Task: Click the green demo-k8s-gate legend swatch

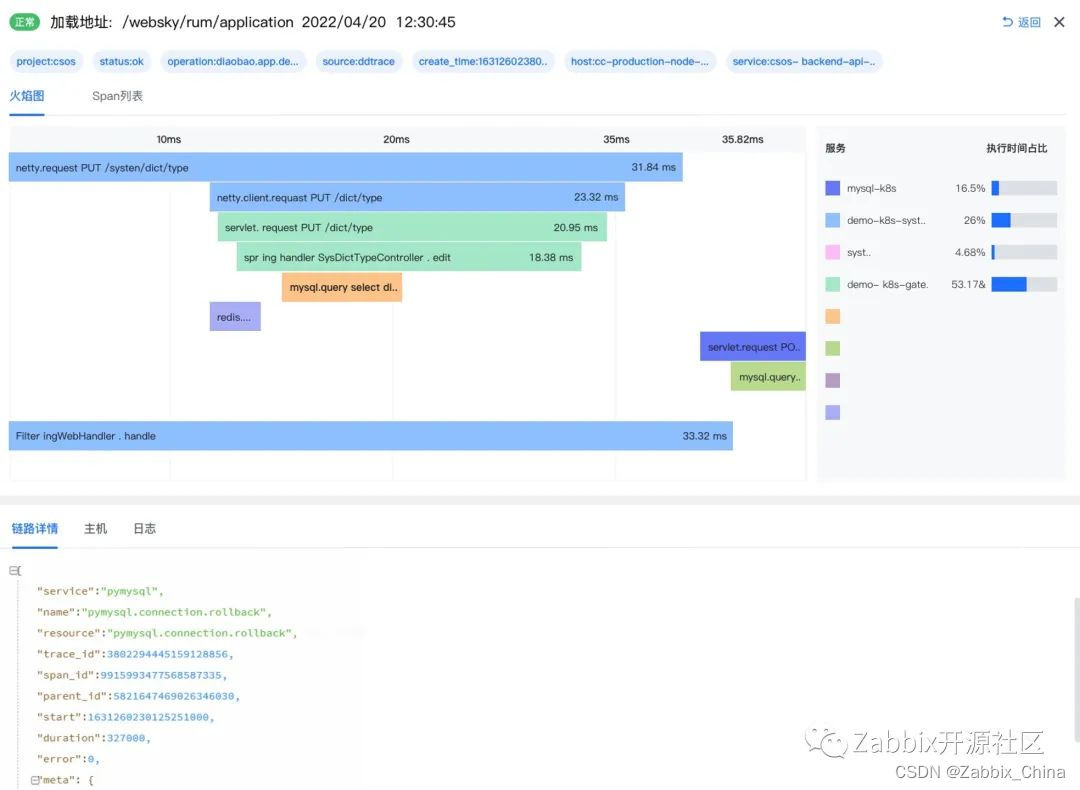Action: coord(832,284)
